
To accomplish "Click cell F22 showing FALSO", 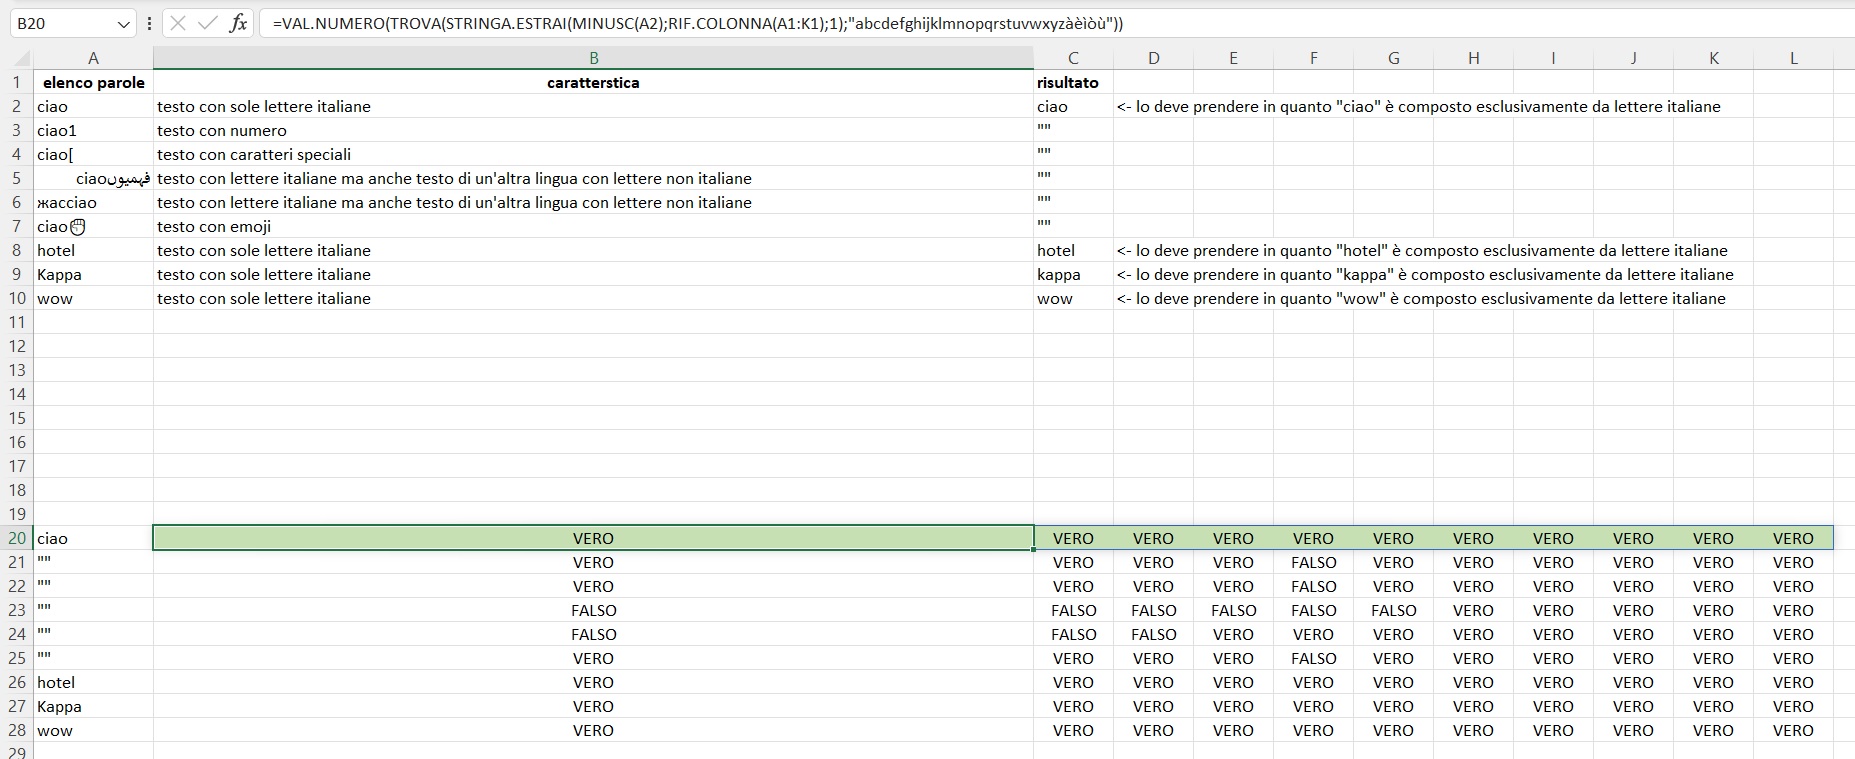I will 1313,586.
